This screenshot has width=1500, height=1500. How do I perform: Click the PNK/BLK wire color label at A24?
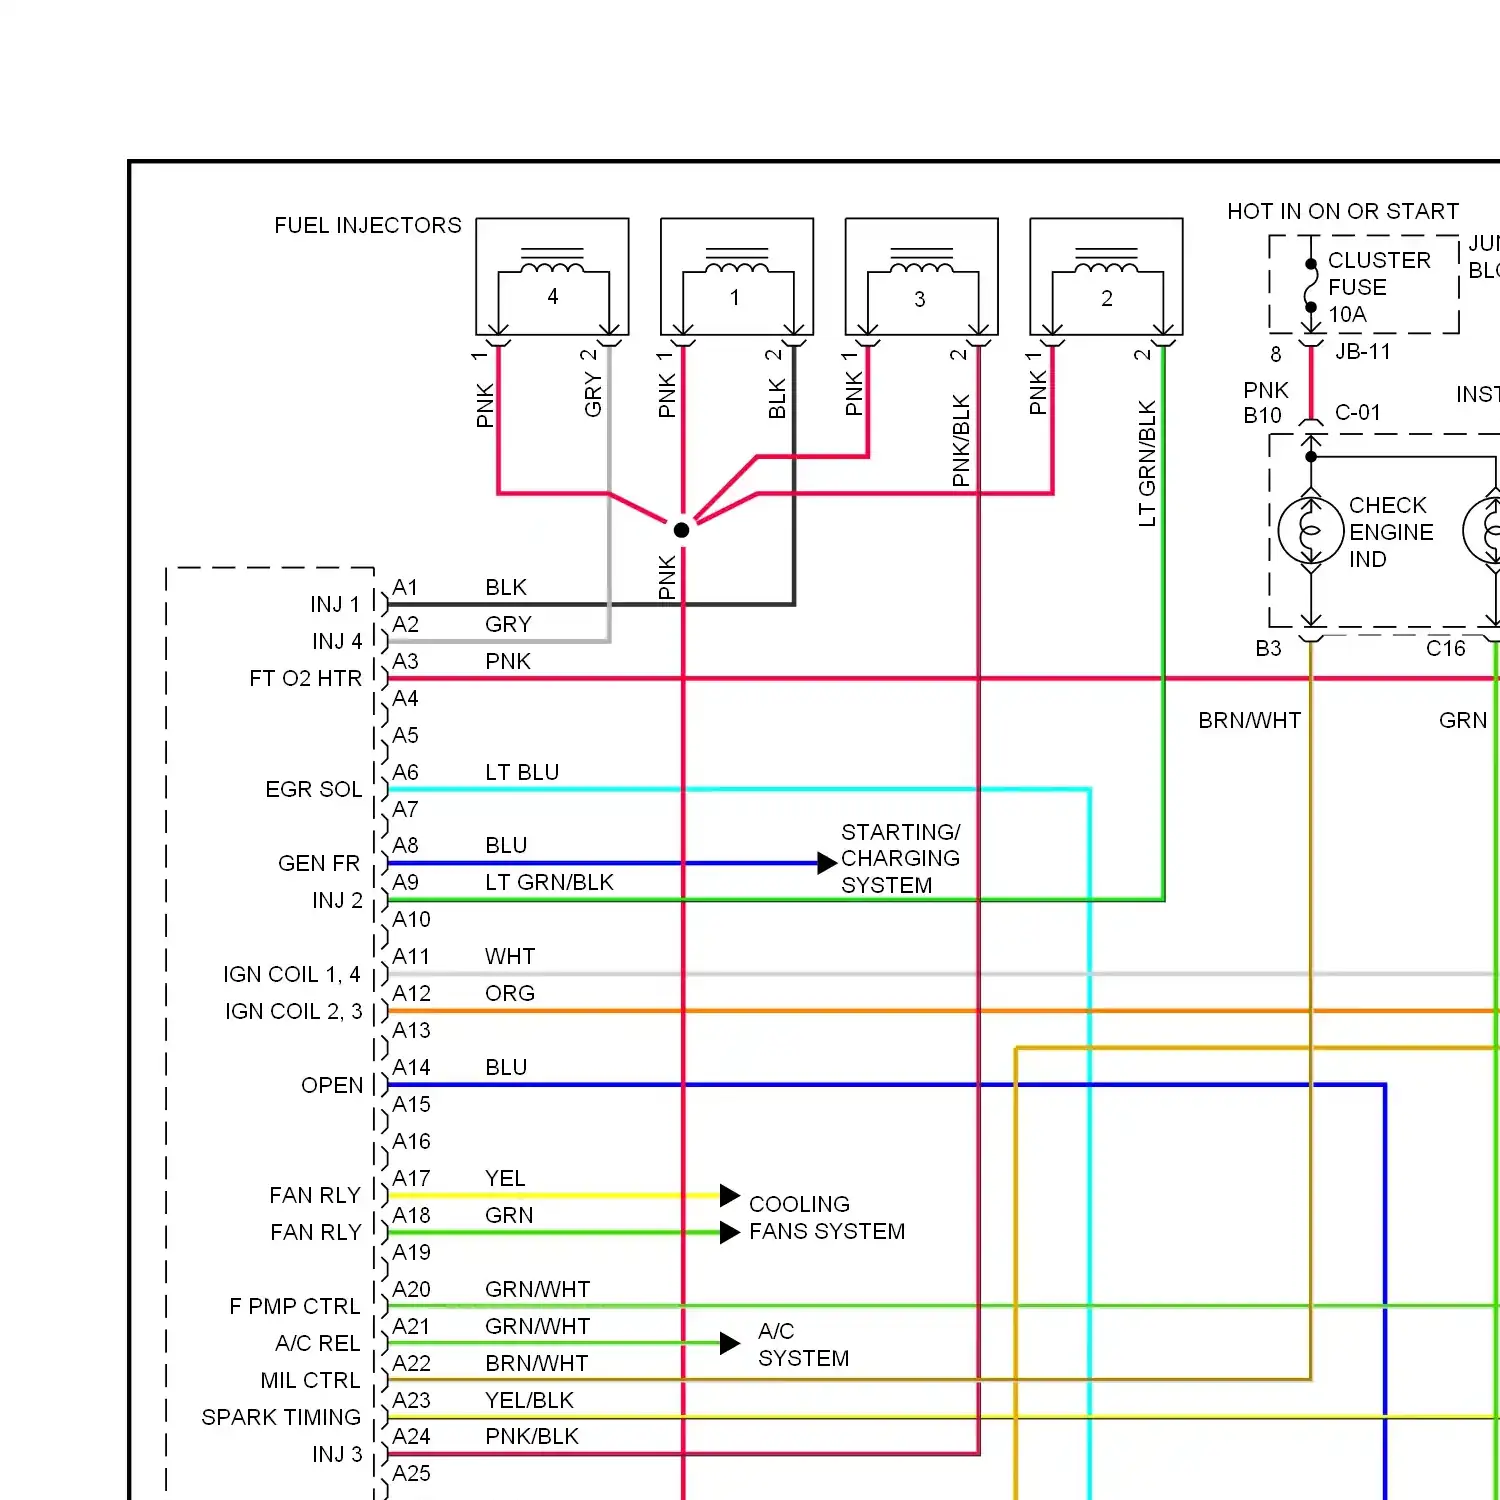pos(532,1436)
